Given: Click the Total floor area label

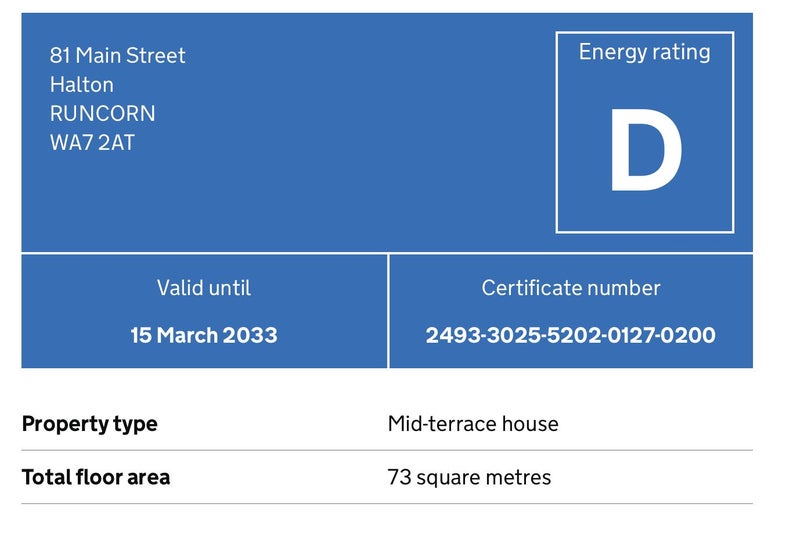Looking at the screenshot, I should (x=96, y=478).
